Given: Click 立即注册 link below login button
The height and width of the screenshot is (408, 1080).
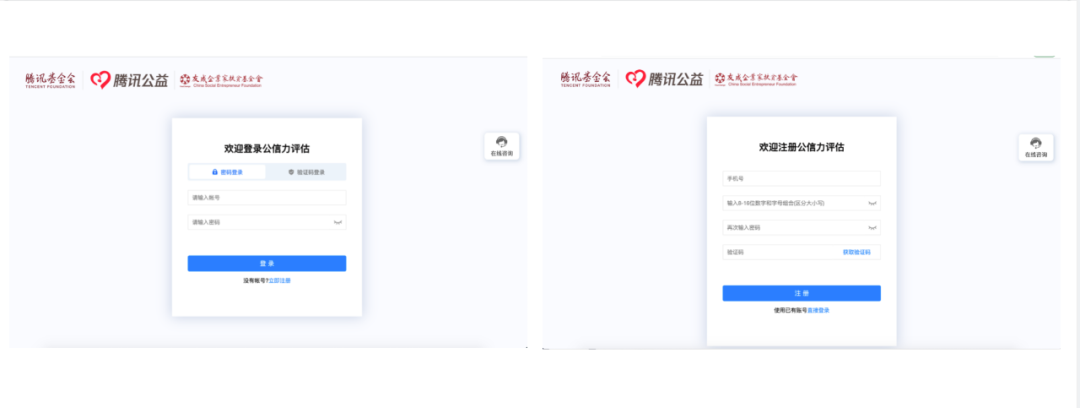Looking at the screenshot, I should click(x=280, y=281).
